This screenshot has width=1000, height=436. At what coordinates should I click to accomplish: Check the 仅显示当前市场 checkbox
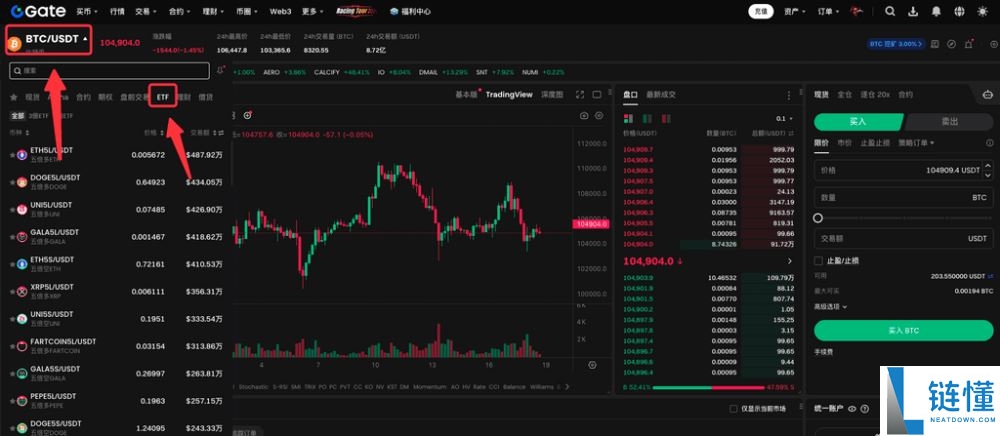734,408
